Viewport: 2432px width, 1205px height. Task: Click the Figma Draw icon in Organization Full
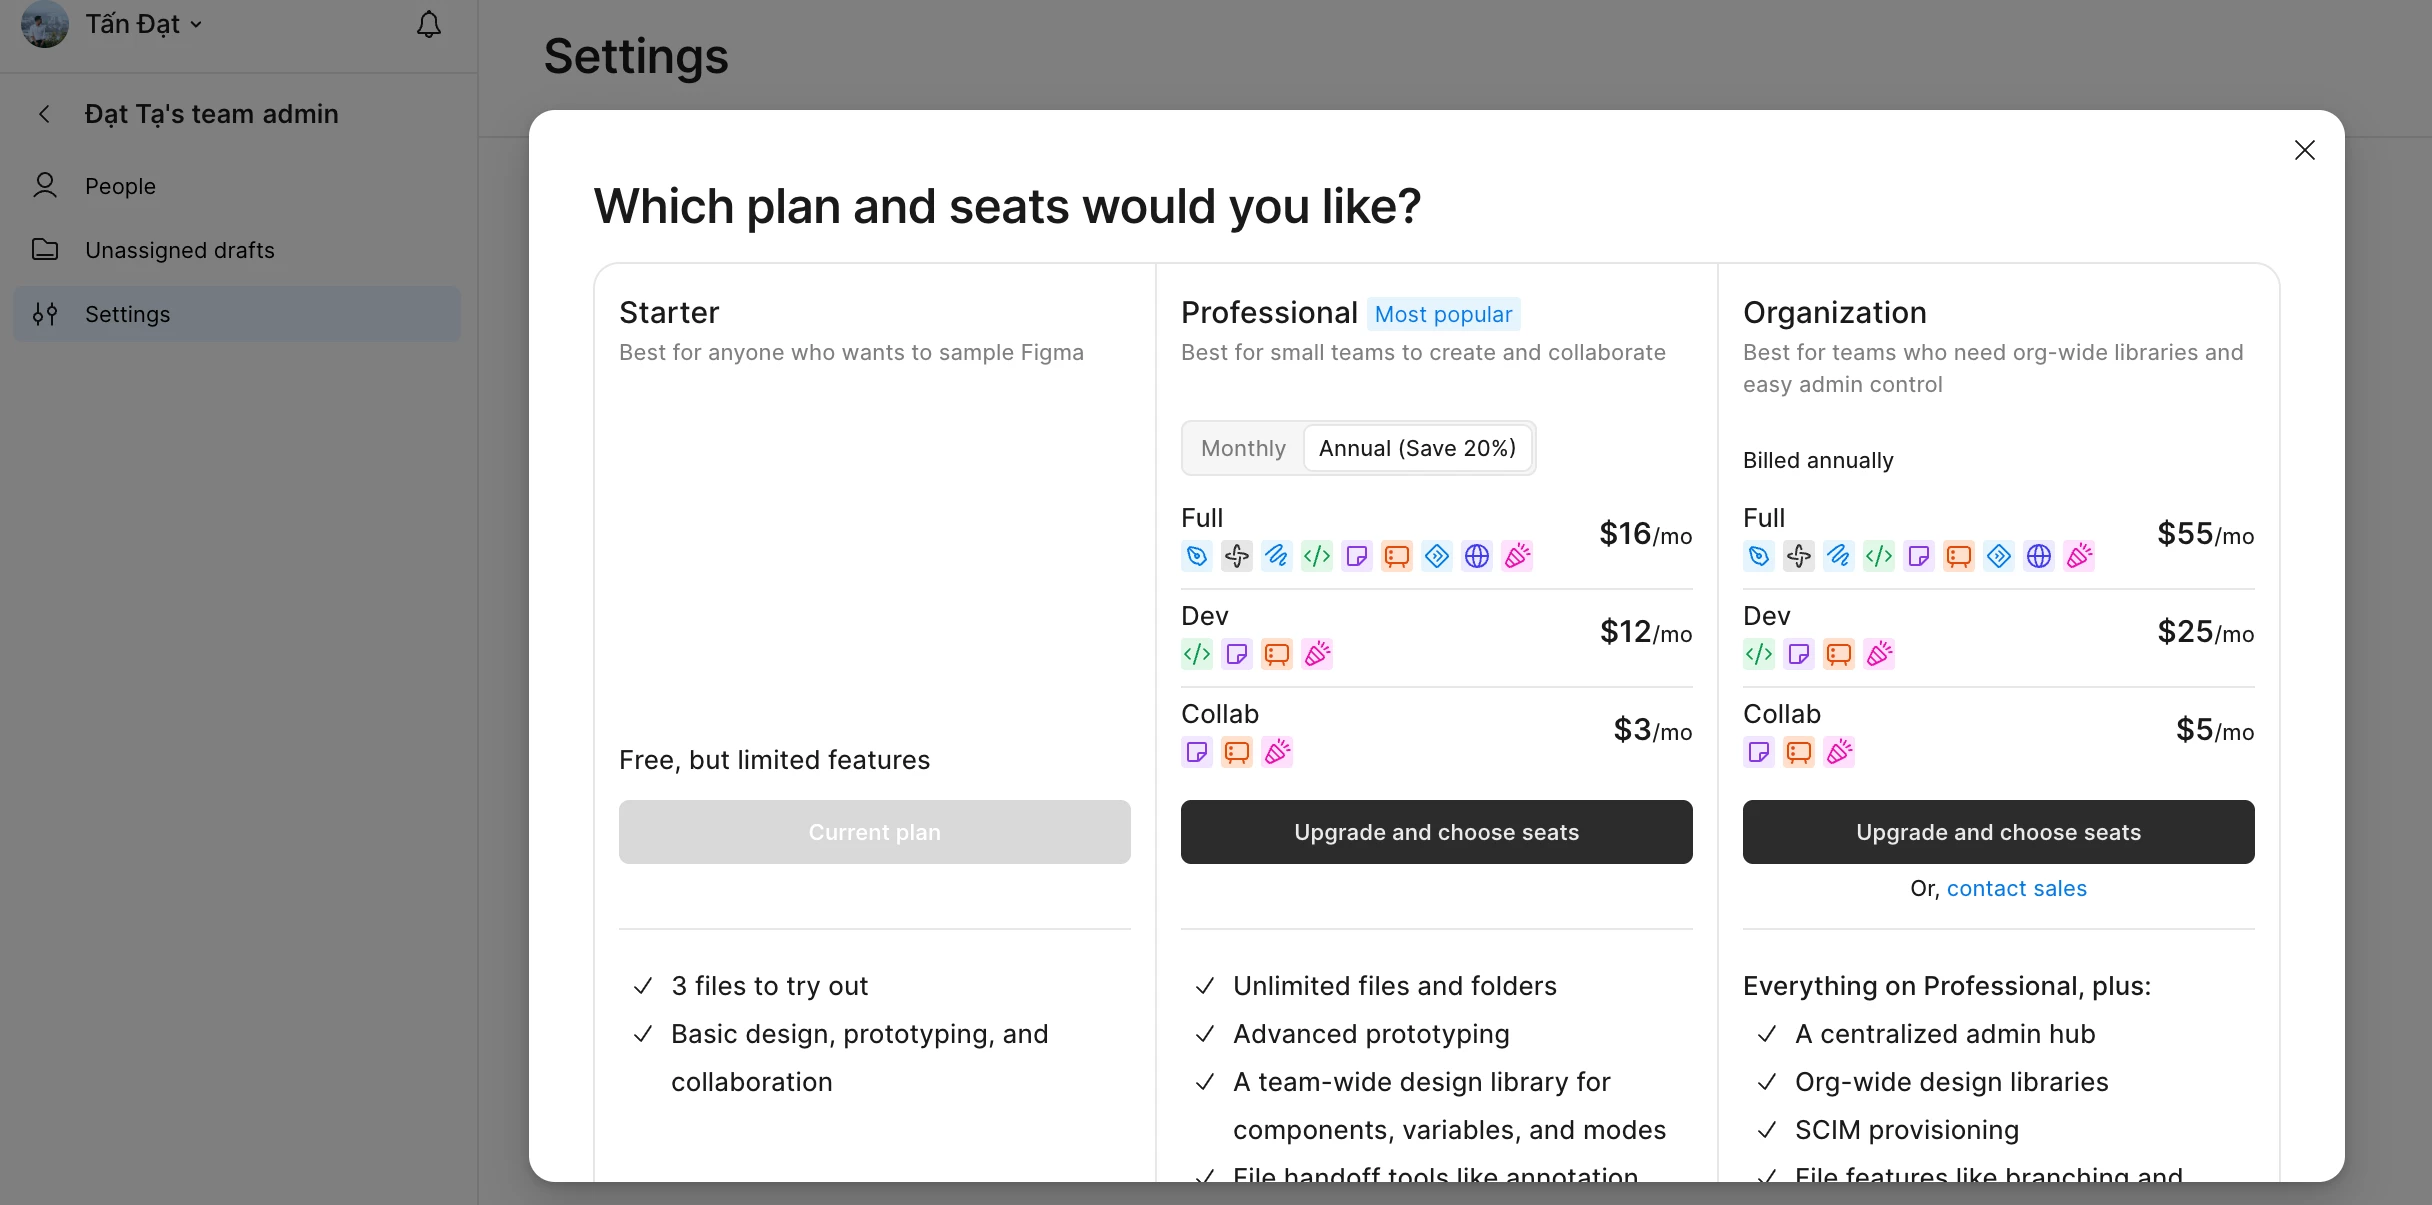coord(1839,556)
